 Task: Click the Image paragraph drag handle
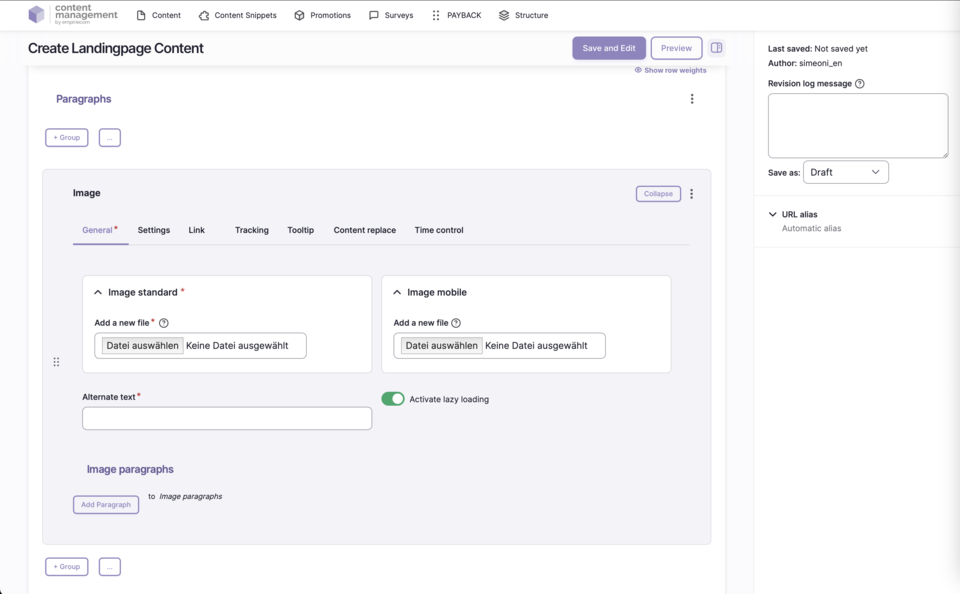[x=56, y=362]
